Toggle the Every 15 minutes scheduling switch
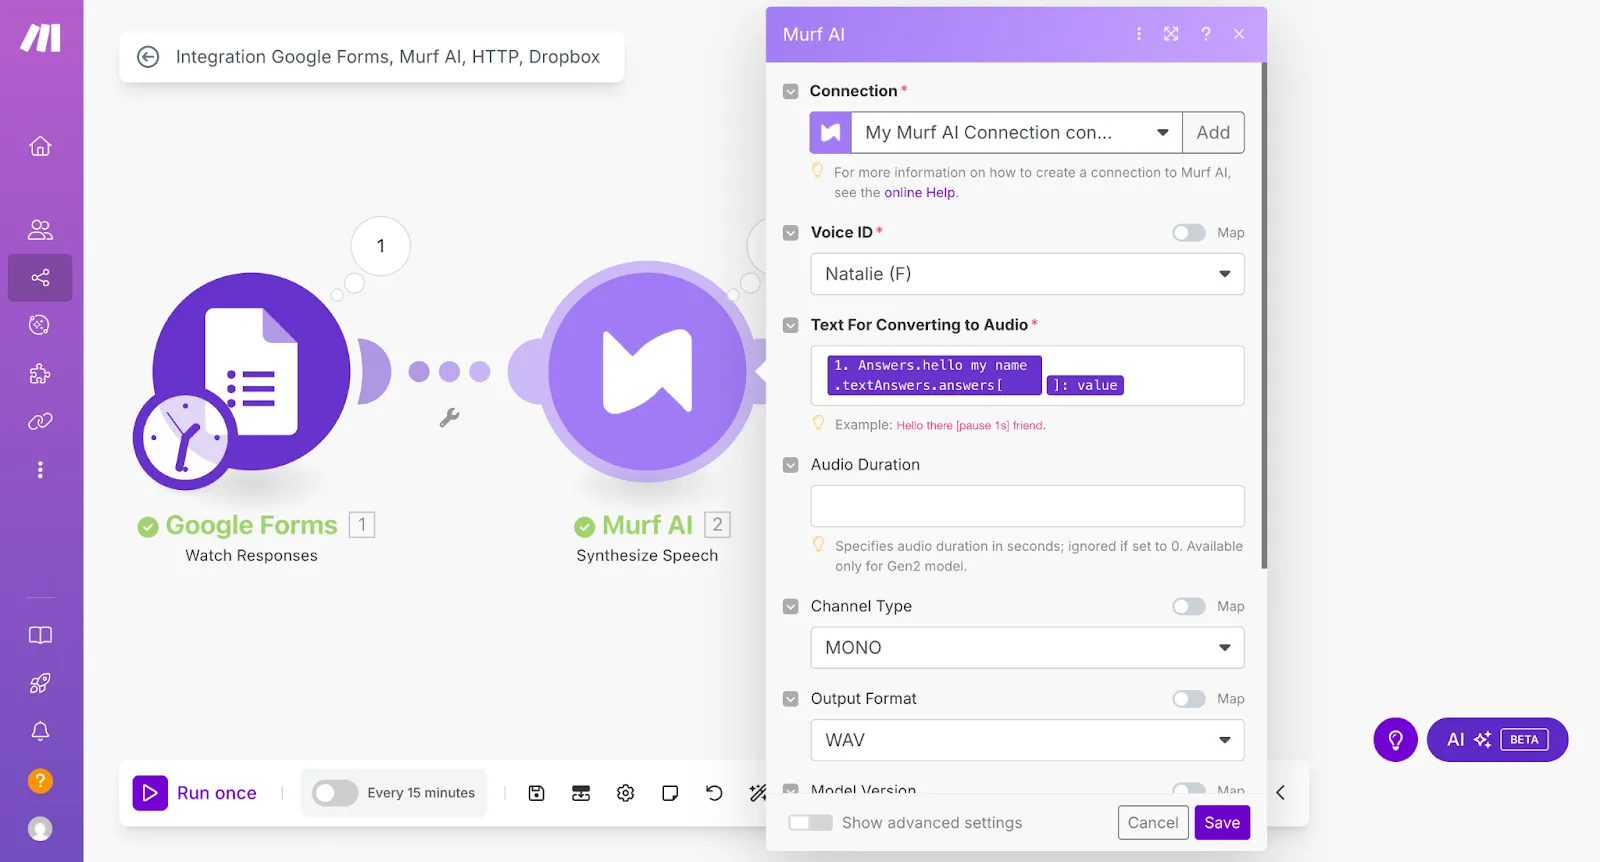This screenshot has width=1600, height=862. click(335, 793)
